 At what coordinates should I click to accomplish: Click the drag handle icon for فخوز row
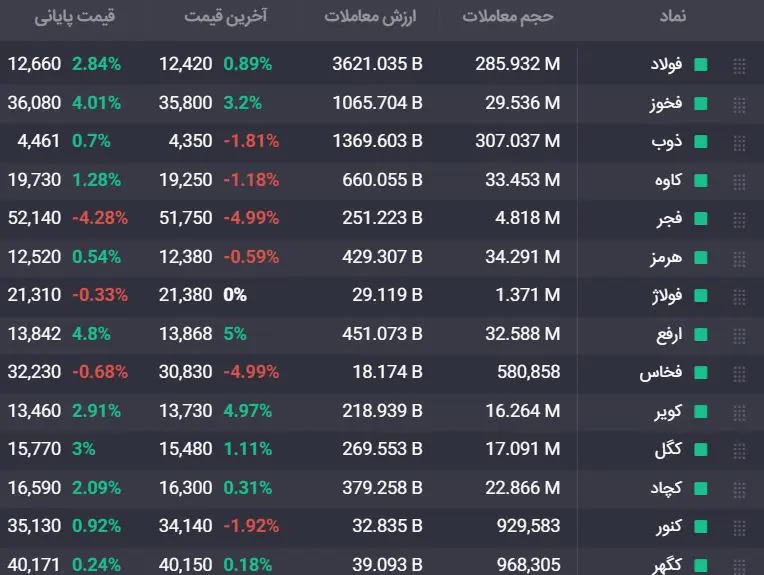click(739, 104)
